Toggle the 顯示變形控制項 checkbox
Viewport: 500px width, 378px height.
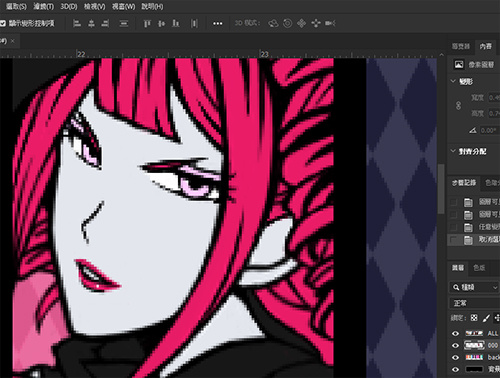coord(3,23)
